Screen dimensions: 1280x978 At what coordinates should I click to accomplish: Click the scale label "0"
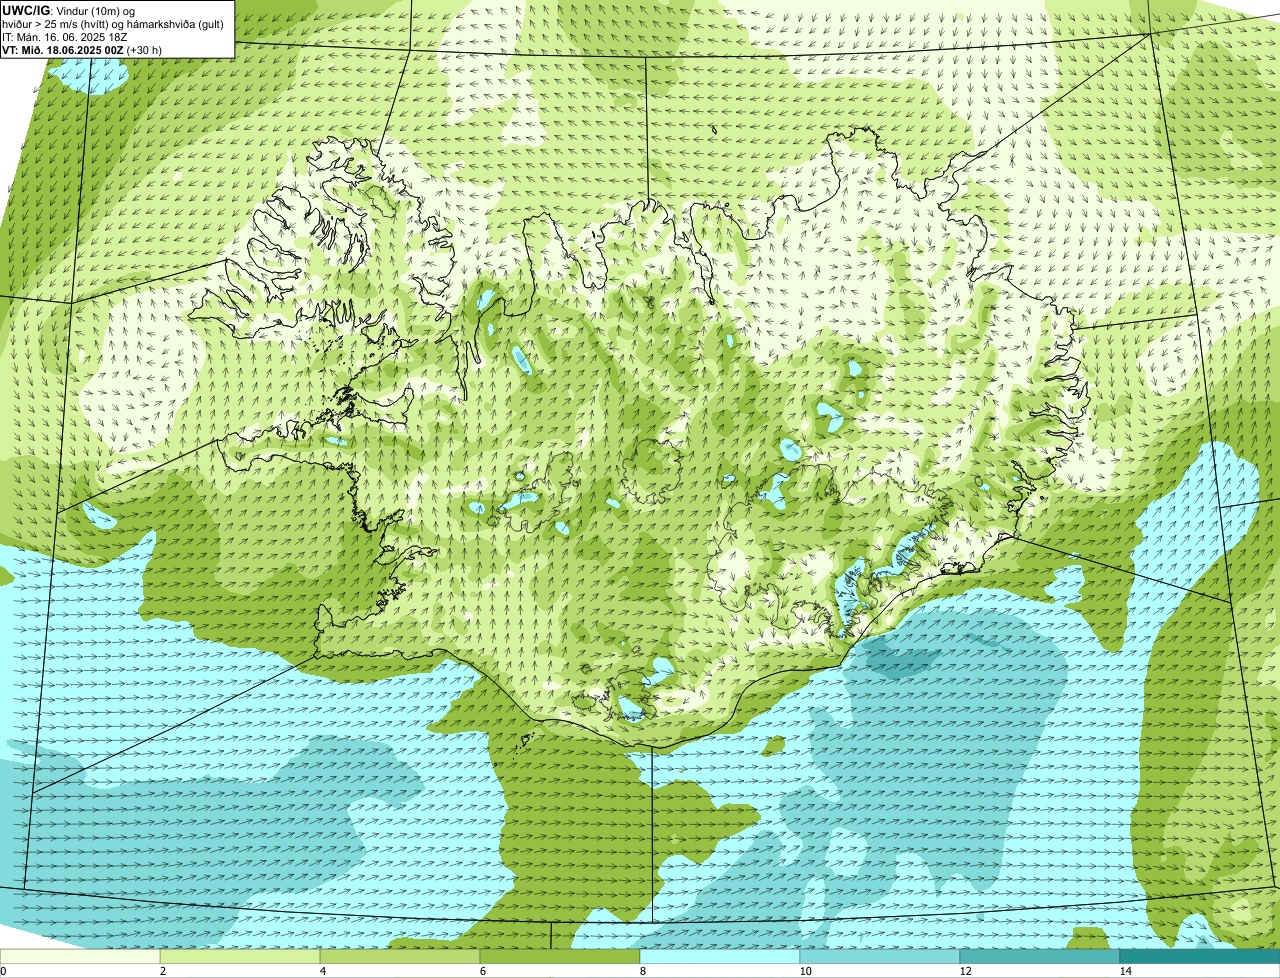(3, 971)
